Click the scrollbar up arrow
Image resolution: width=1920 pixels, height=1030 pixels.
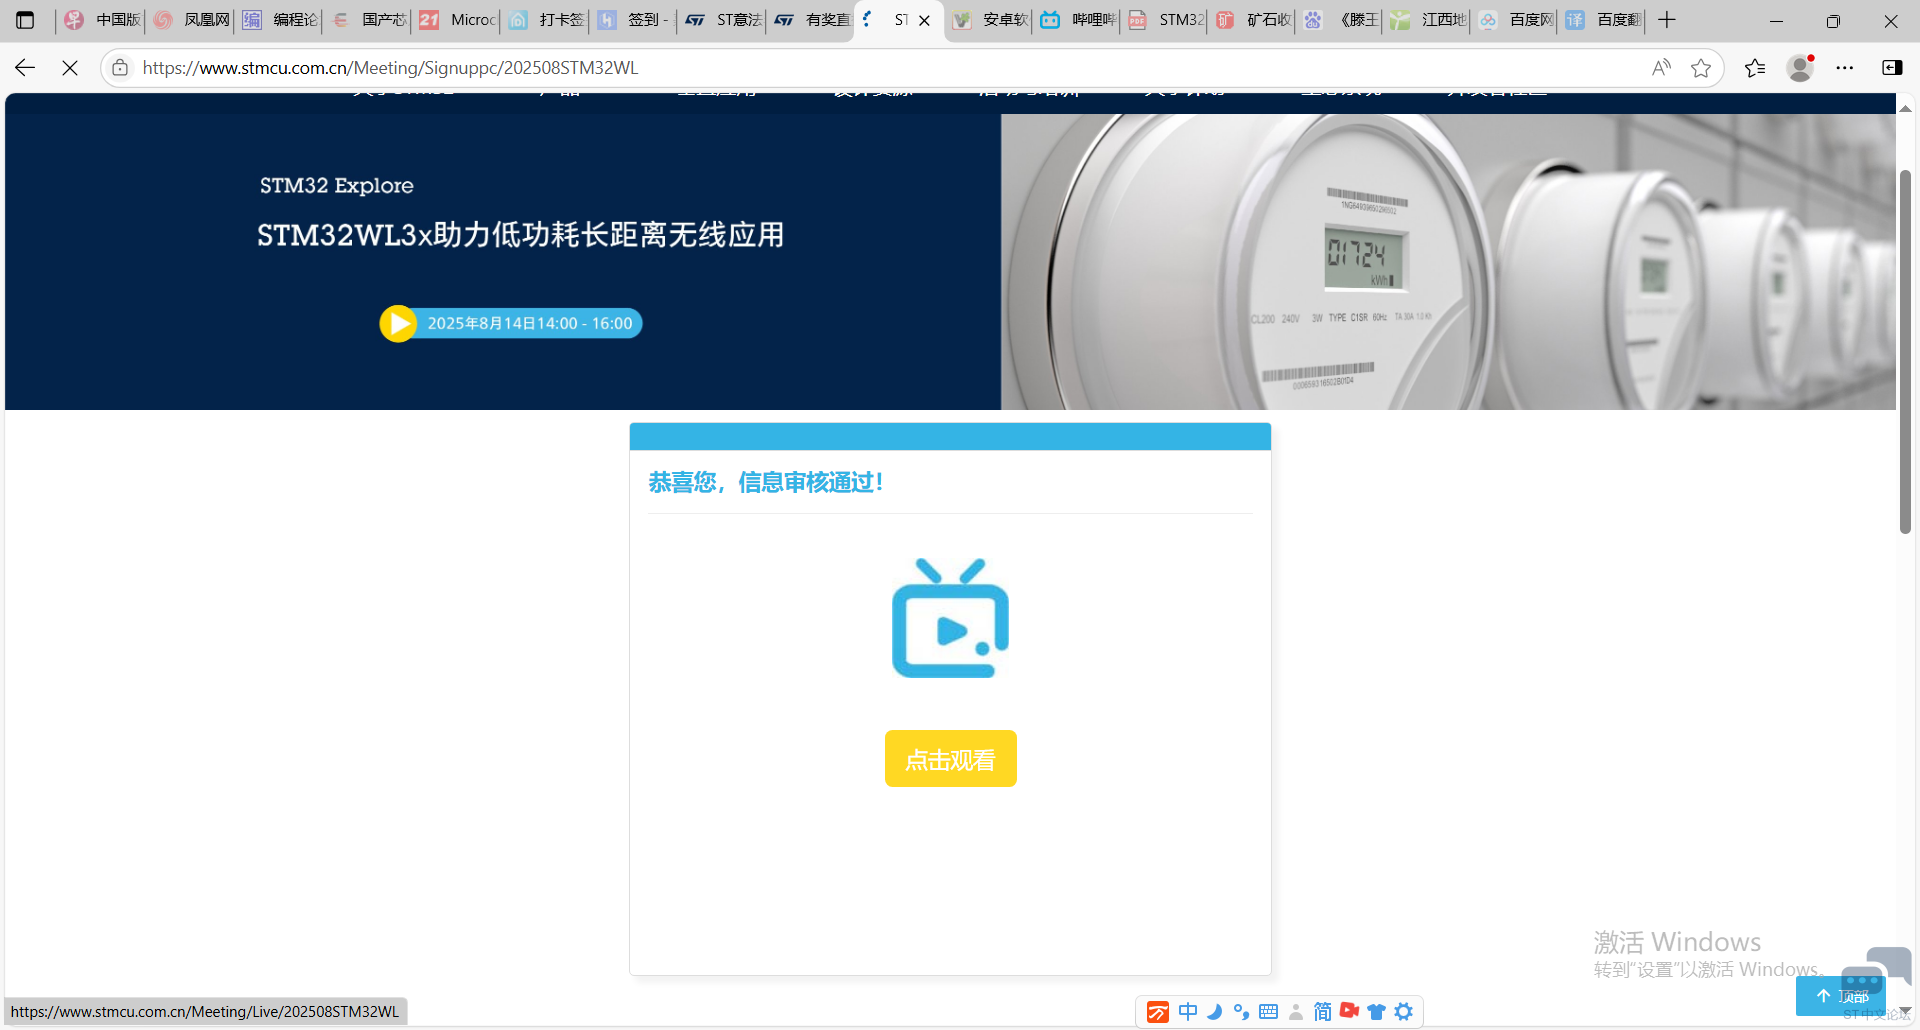1906,108
